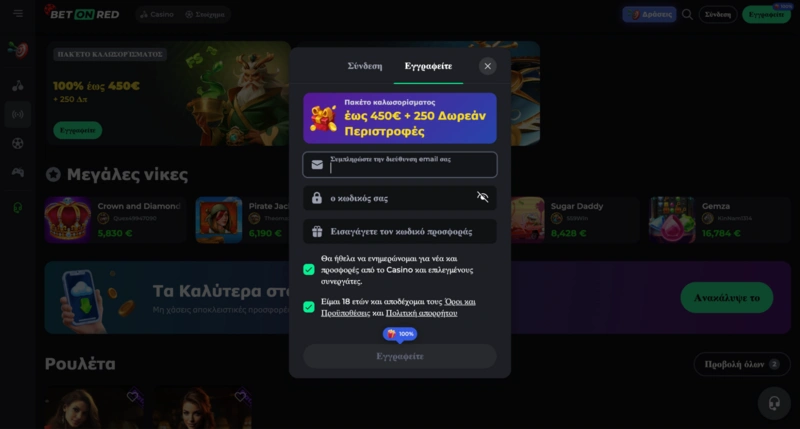Click the Προβολή όλων button for roulette
The image size is (800, 429).
tap(742, 364)
